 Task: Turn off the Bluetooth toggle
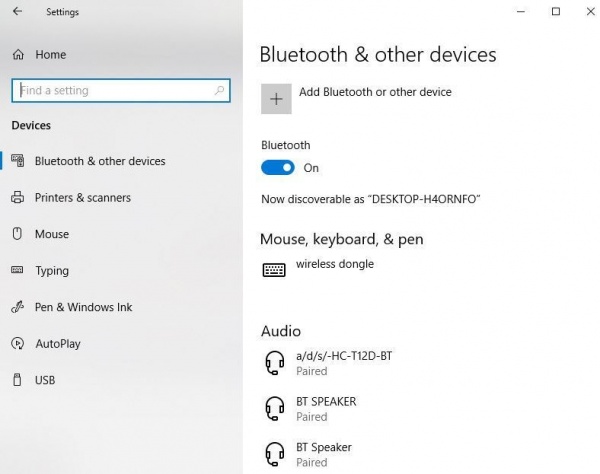pos(278,168)
